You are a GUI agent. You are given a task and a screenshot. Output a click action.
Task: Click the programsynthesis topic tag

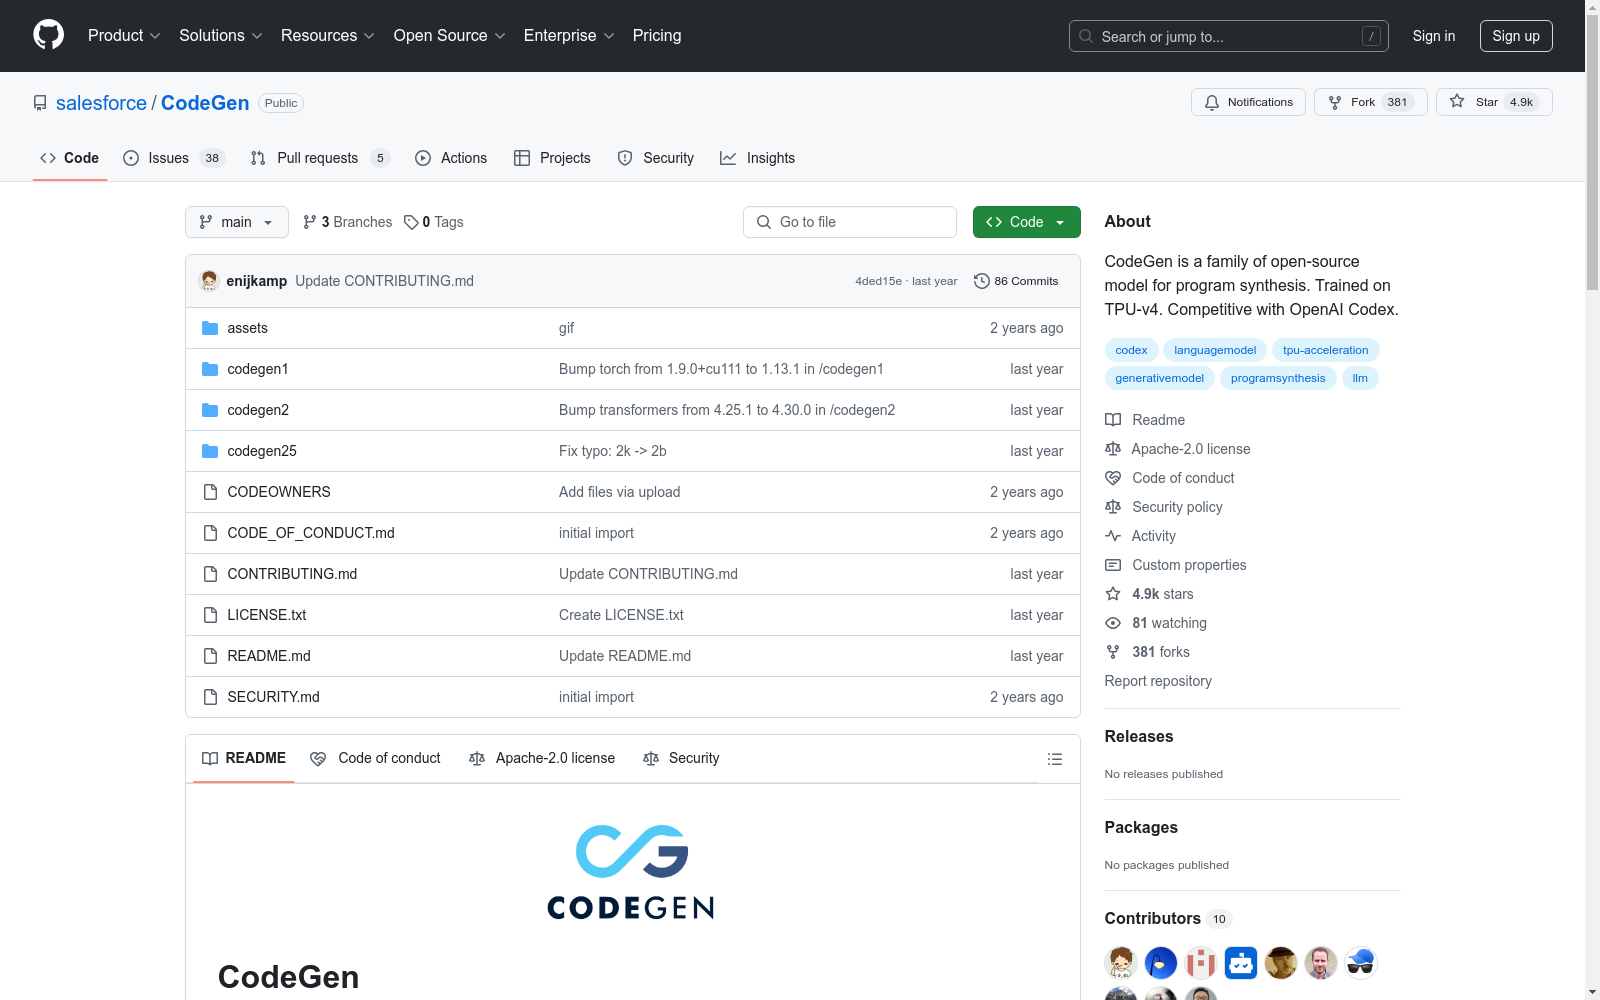[1278, 378]
